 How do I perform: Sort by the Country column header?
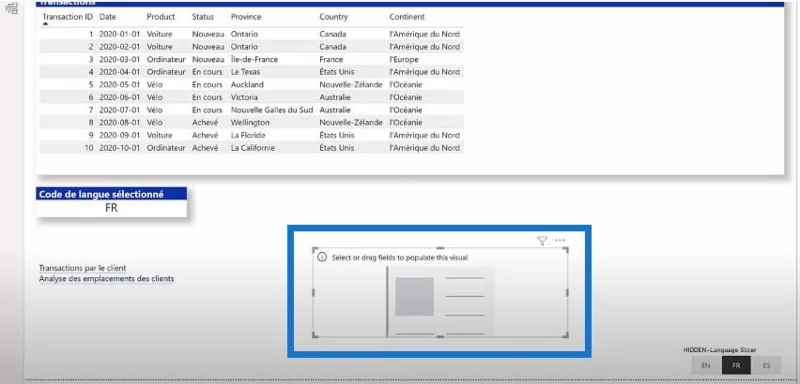click(x=334, y=17)
